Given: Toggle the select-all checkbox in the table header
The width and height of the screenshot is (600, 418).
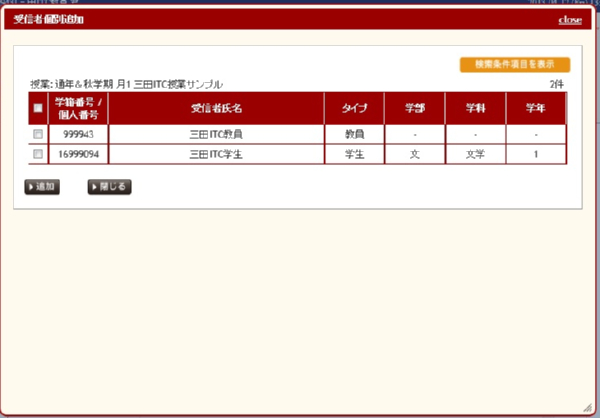Looking at the screenshot, I should pyautogui.click(x=38, y=108).
